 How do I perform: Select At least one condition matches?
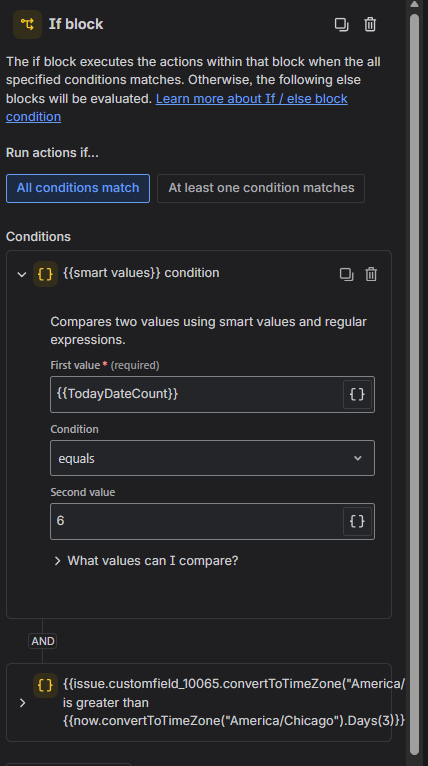[x=261, y=188]
